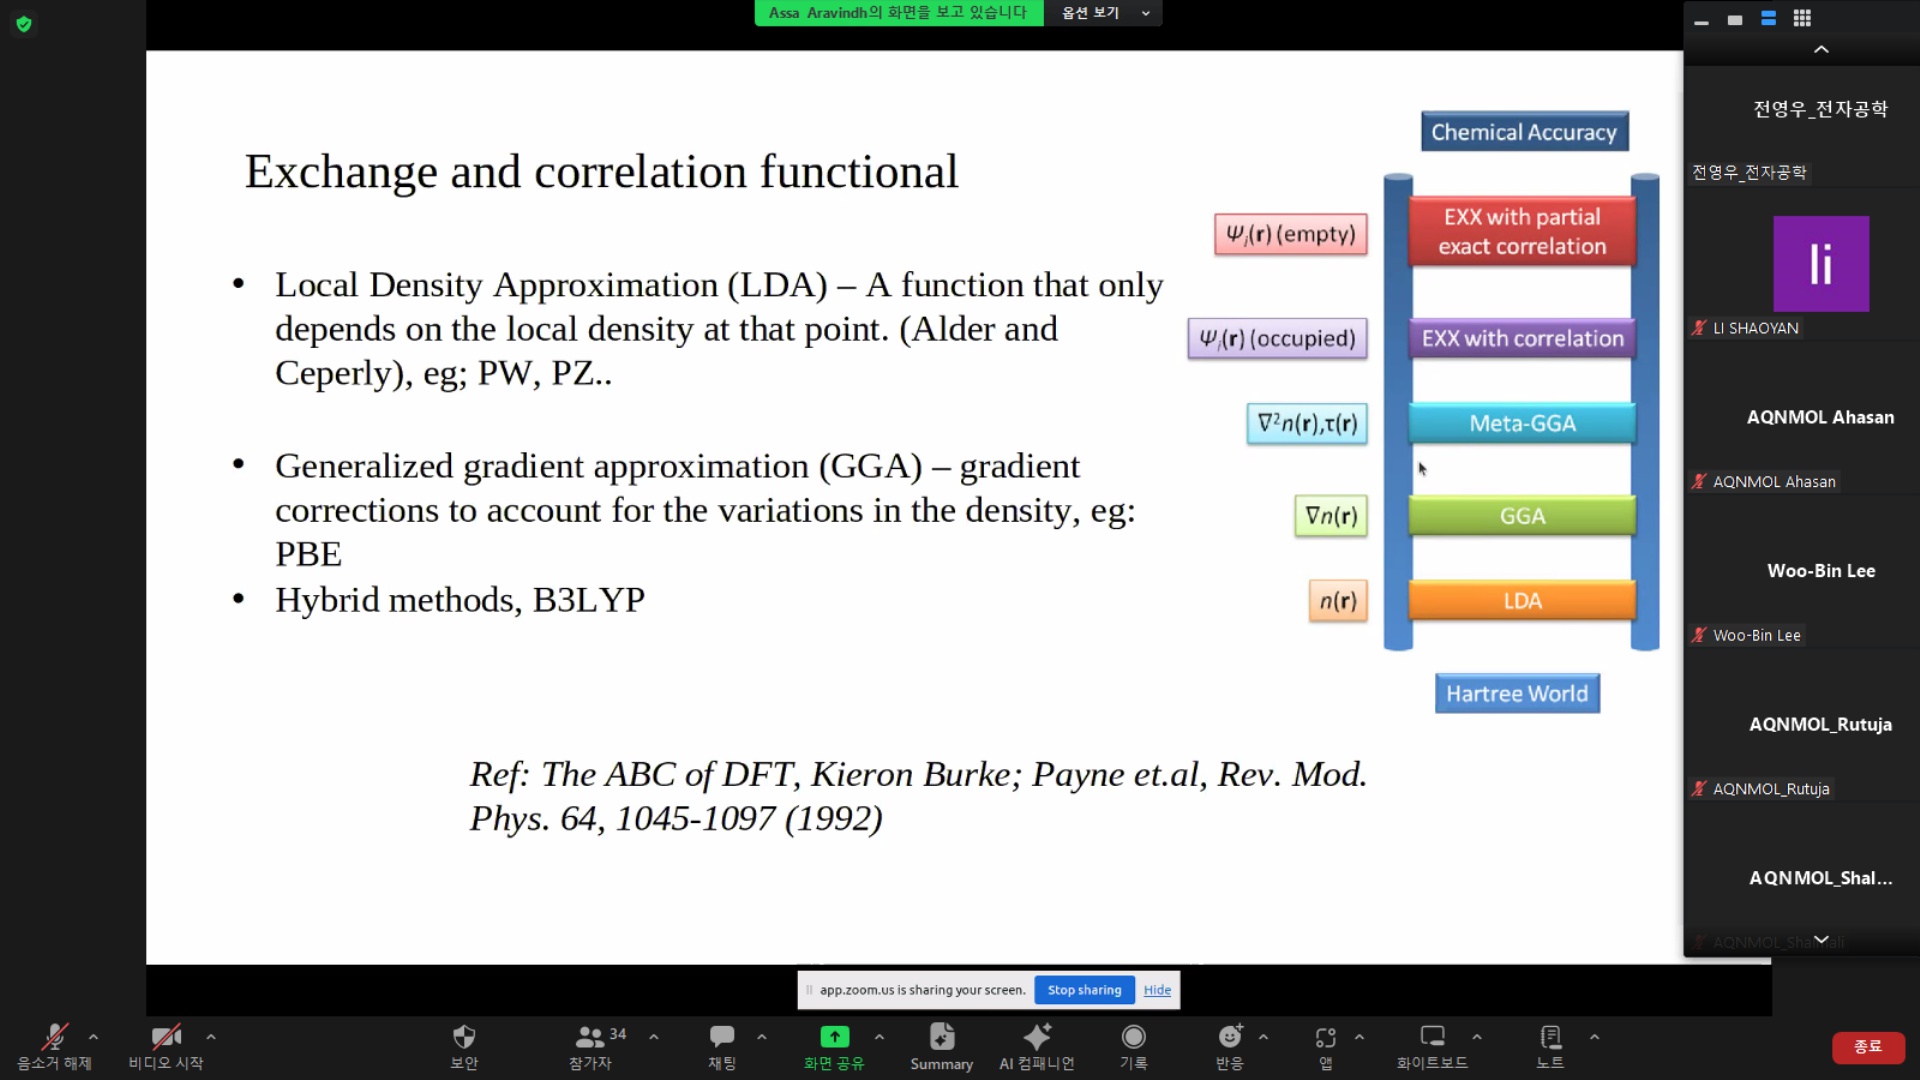Select the blue stacked thumbnail strip view icon
Screen dimensions: 1920x1080
click(x=1768, y=19)
